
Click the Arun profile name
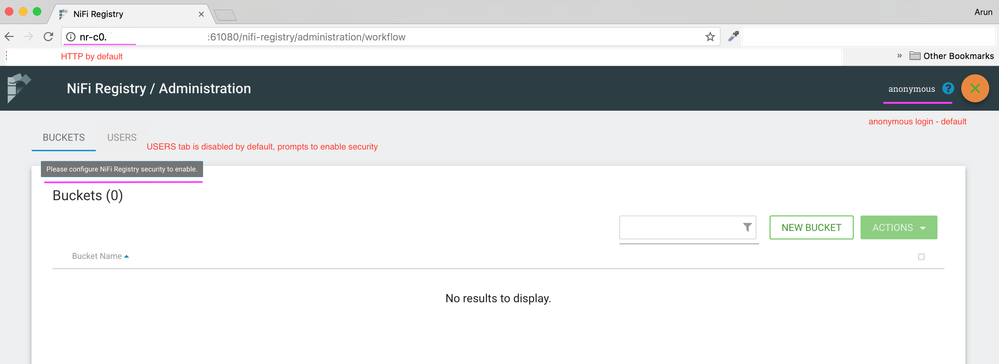[x=983, y=11]
